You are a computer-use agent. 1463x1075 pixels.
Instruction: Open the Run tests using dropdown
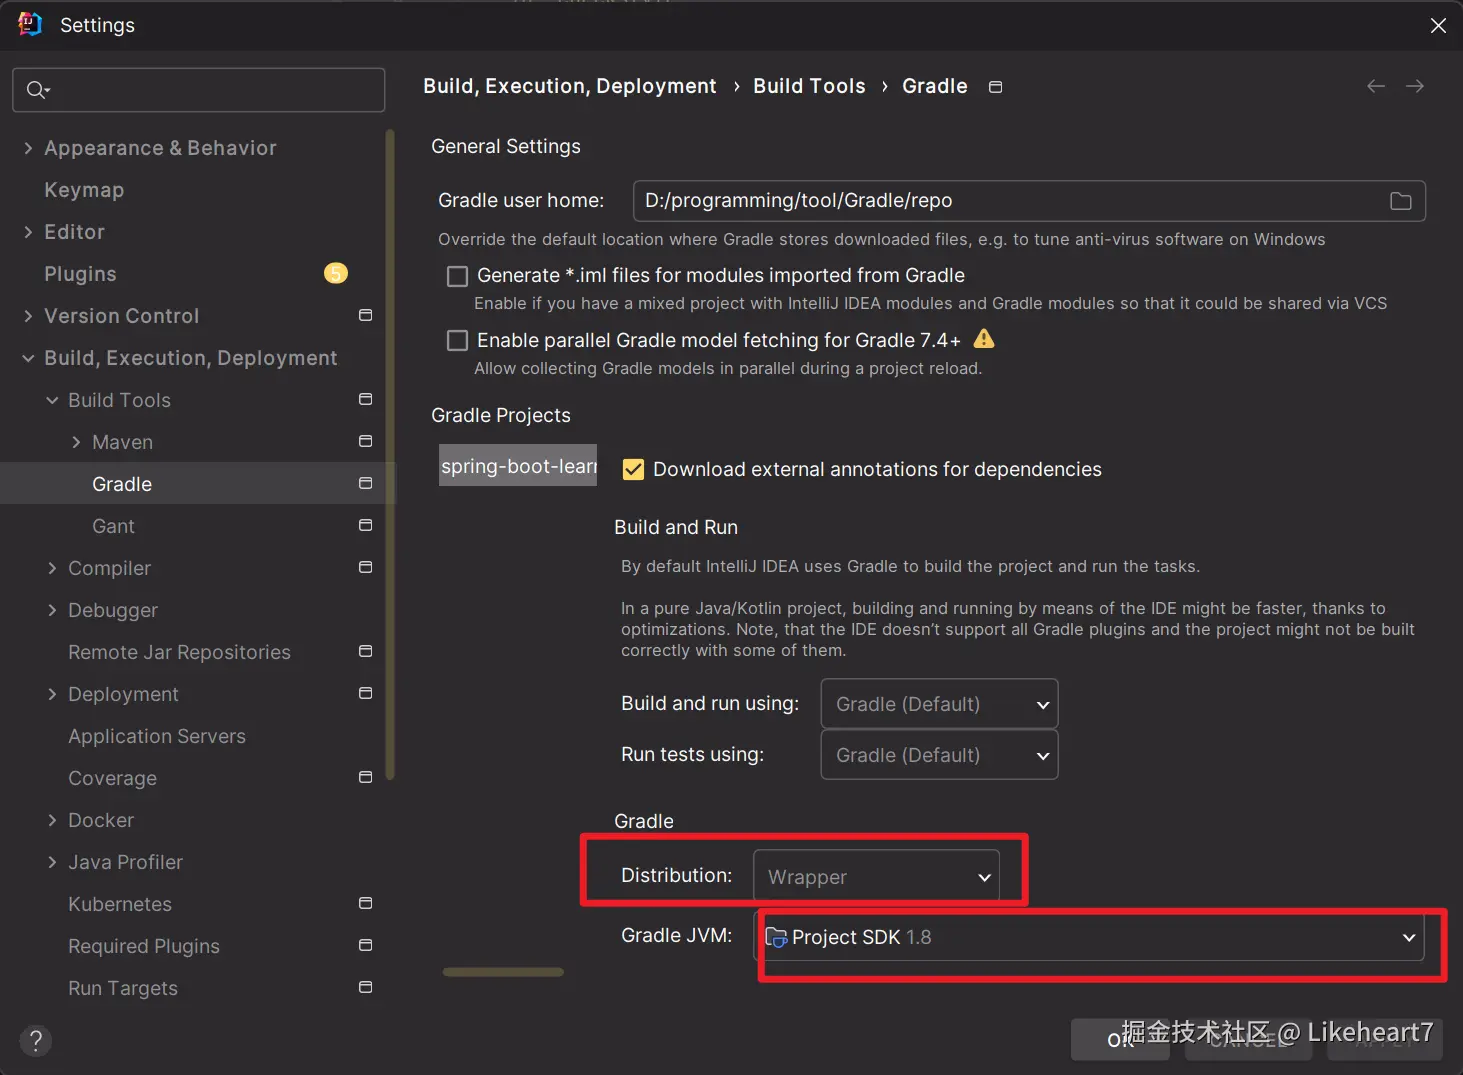point(939,755)
